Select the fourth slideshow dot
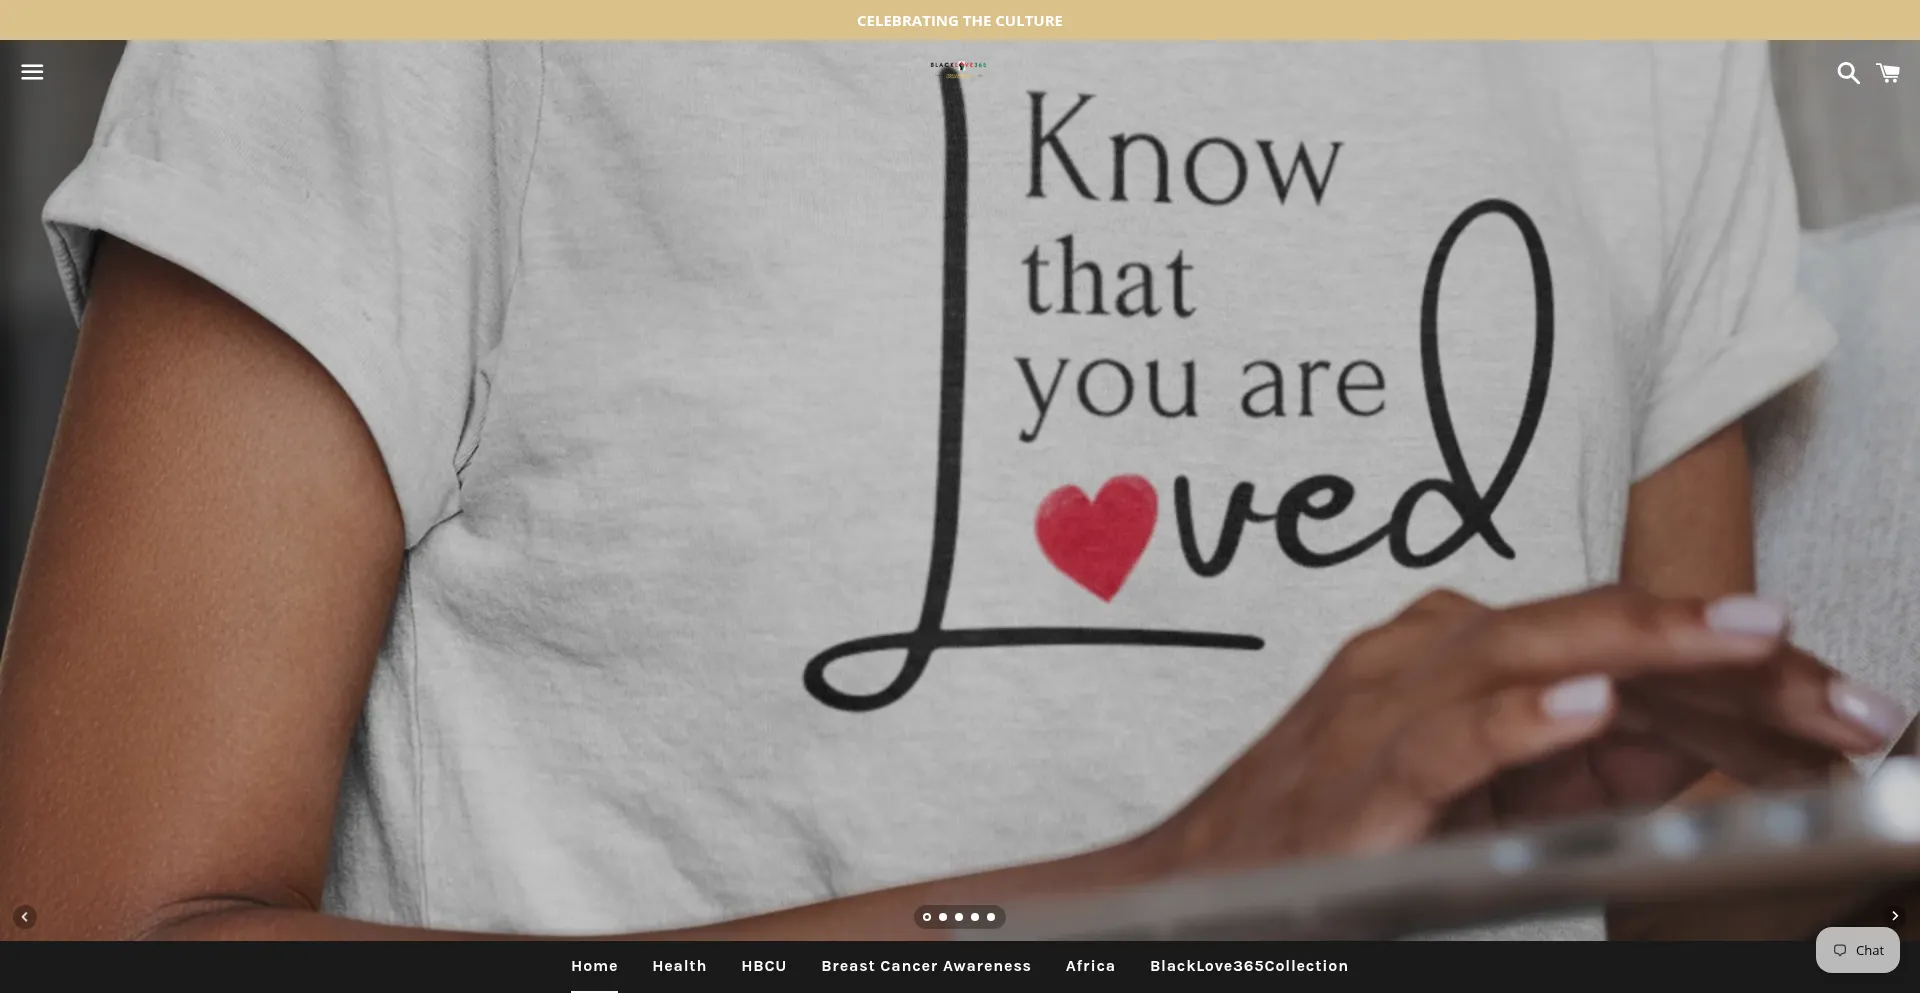Image resolution: width=1920 pixels, height=993 pixels. tap(975, 917)
